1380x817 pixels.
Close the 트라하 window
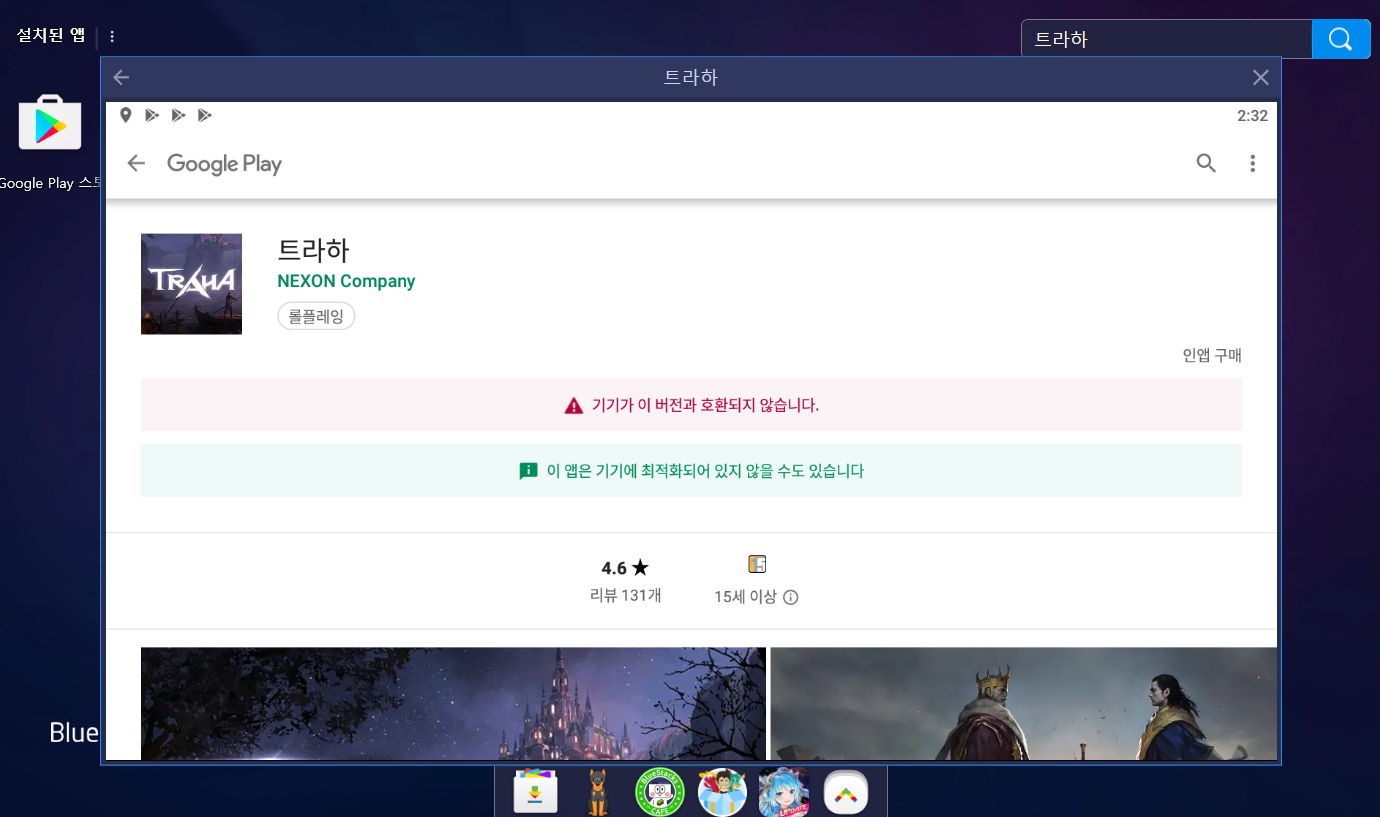pos(1260,78)
